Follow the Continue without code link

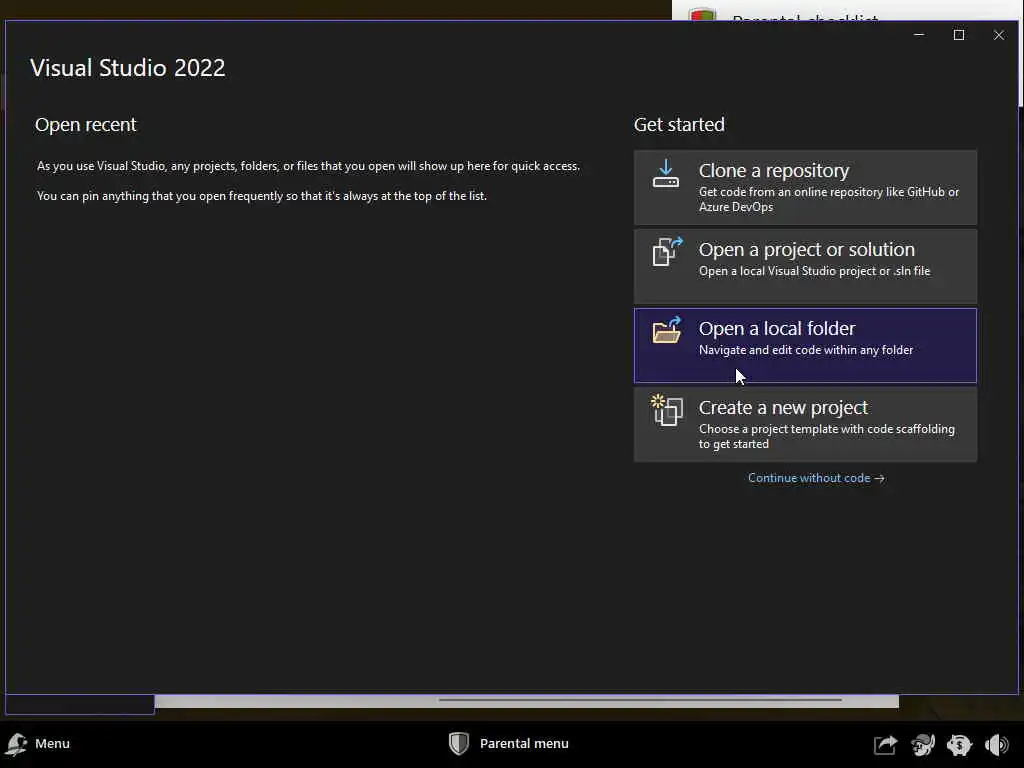[x=816, y=478]
